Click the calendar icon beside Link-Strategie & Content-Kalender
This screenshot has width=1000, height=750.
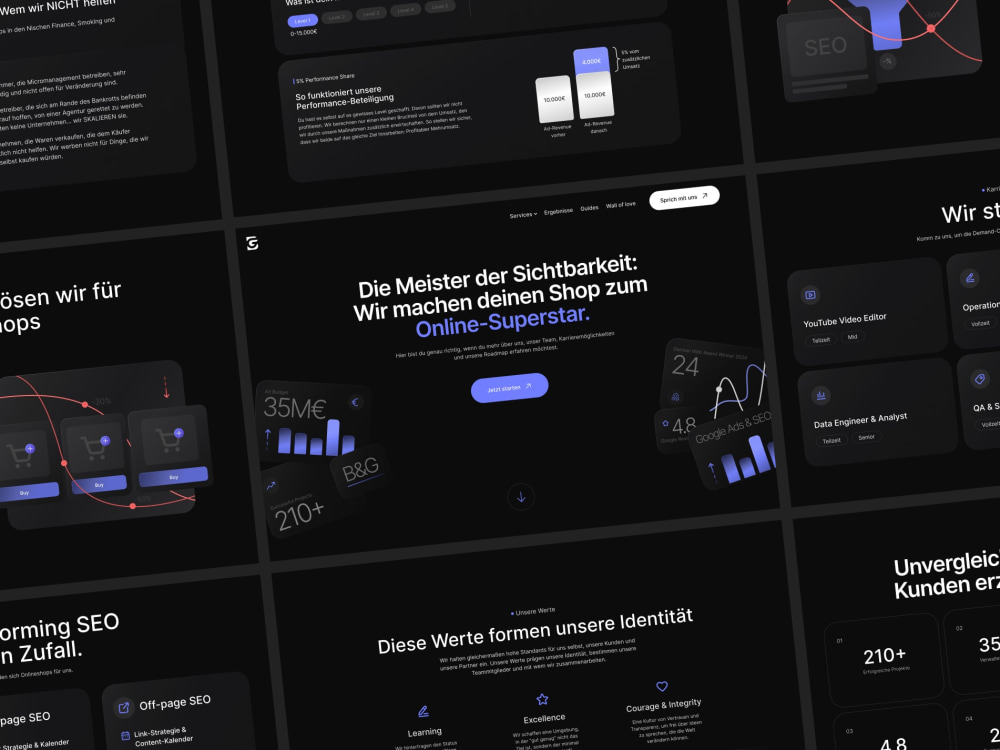pos(126,736)
